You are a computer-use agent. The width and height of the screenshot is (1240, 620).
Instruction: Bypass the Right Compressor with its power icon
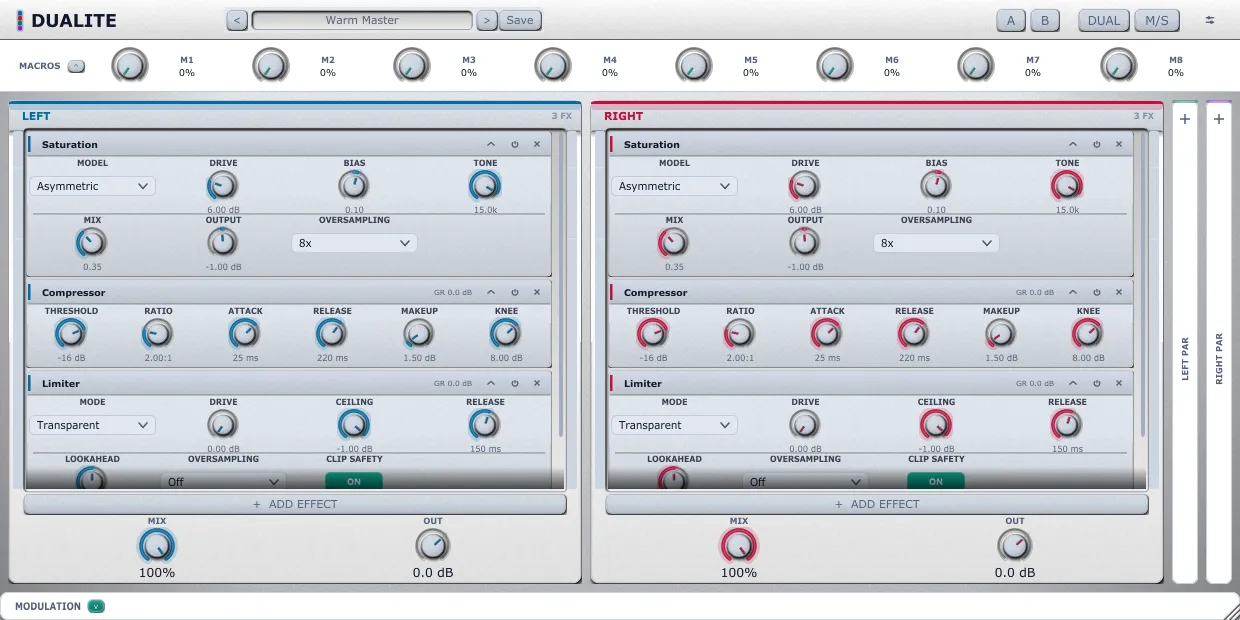[x=1097, y=292]
